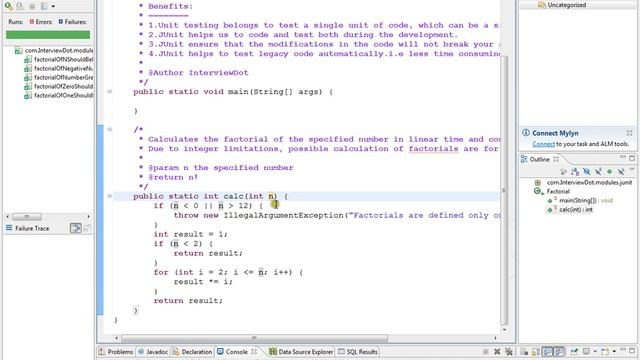Toggle the Console Show When Standard Error Changes icon
Screen dimensions: 640x360
[559, 352]
